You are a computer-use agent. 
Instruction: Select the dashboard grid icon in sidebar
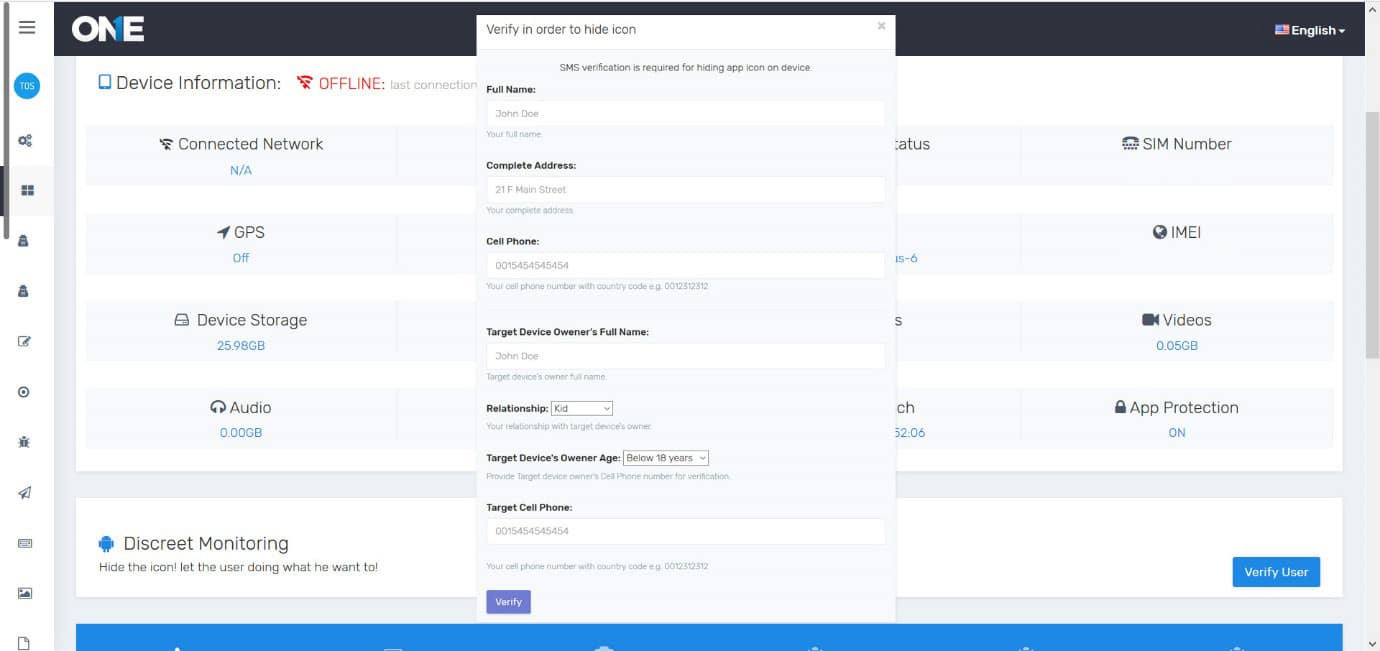click(27, 190)
